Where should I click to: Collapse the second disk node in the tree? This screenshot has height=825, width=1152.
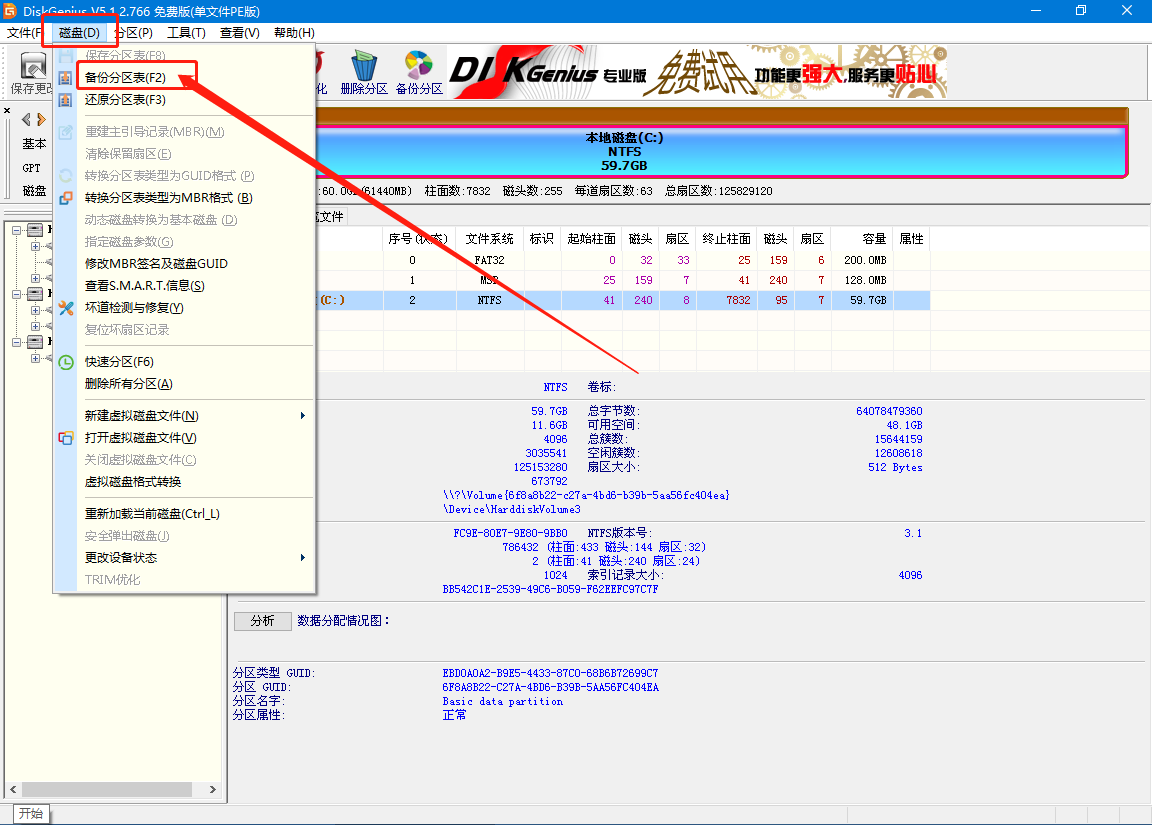16,294
